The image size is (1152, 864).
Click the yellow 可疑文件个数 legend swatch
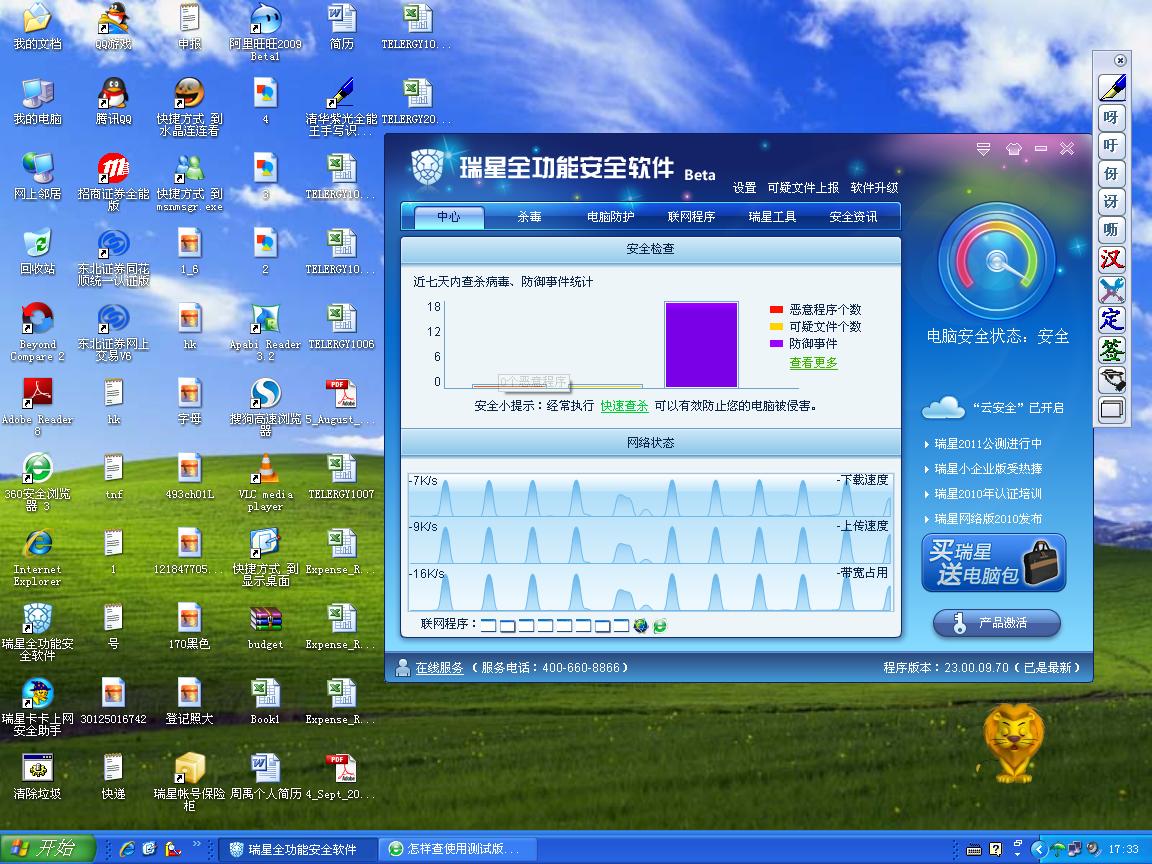click(776, 326)
